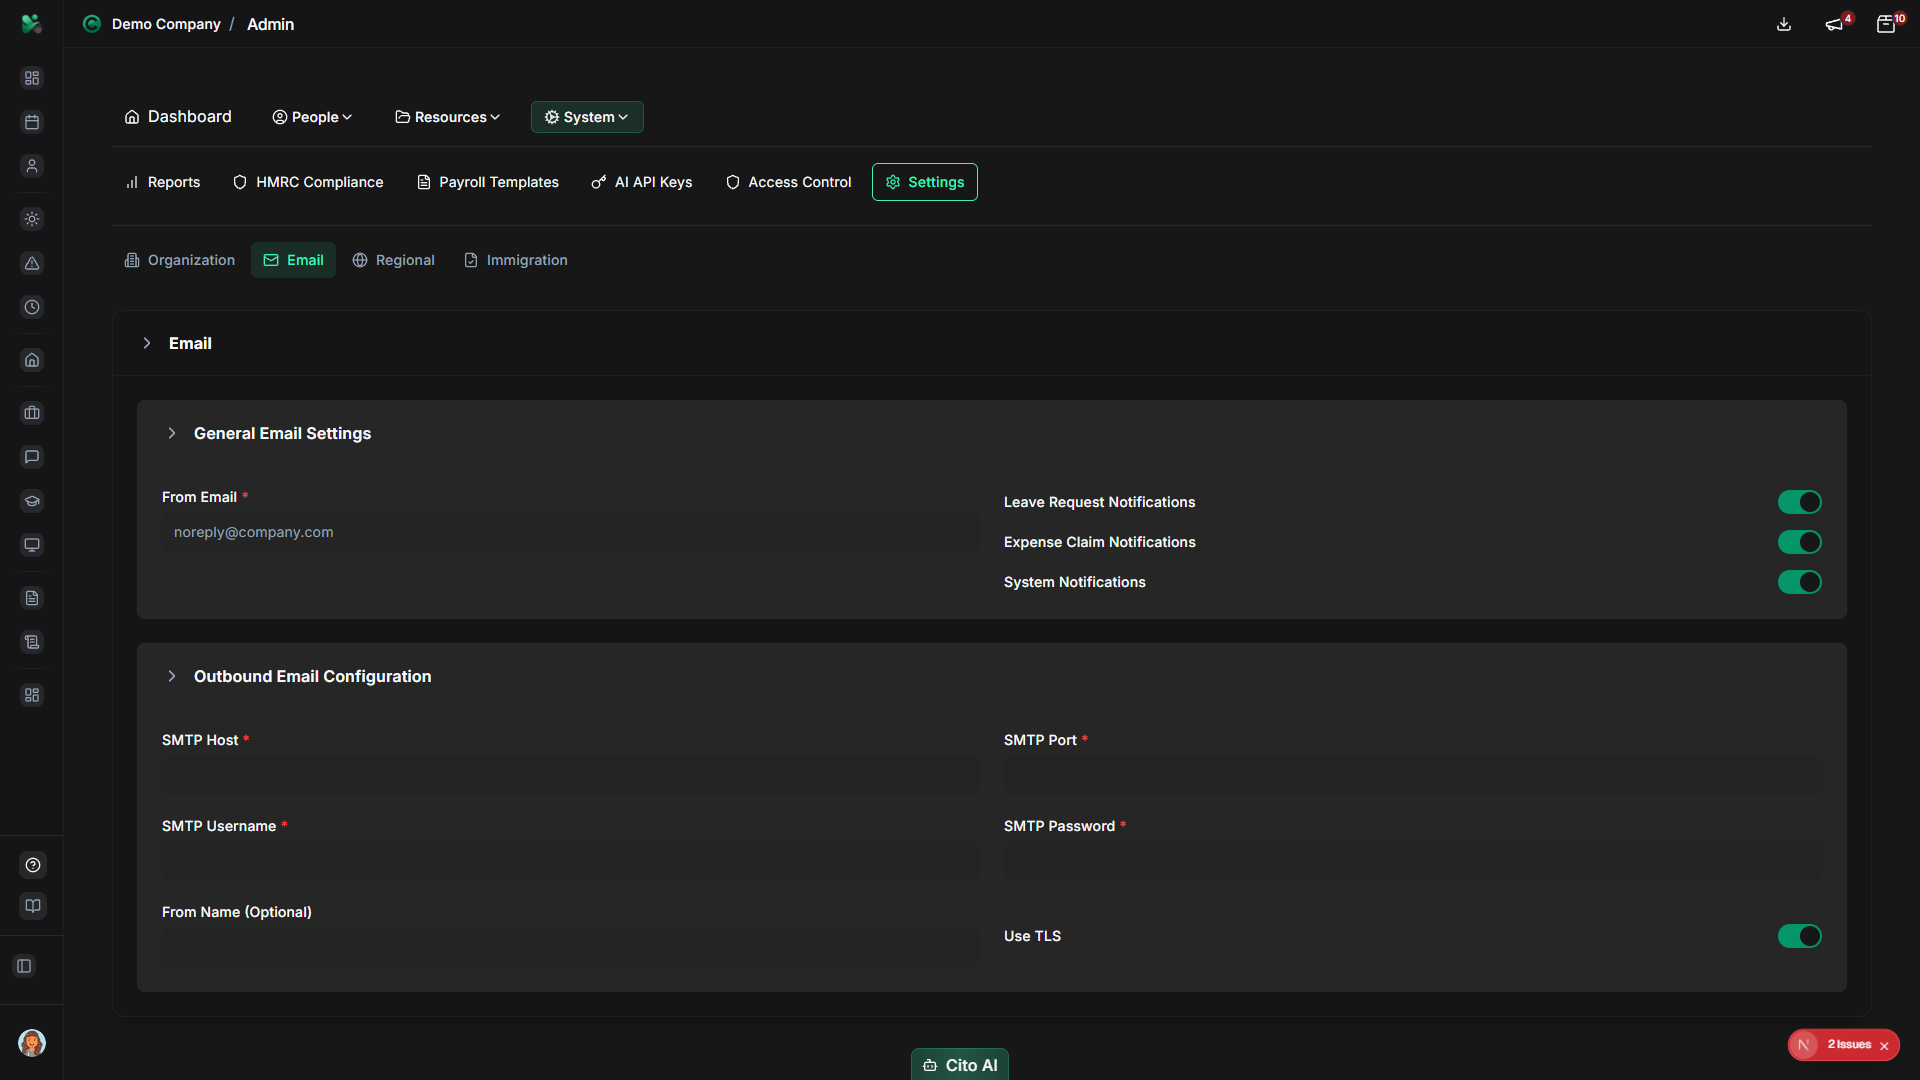Open the book documentation sidebar icon
The image size is (1920, 1080).
(x=32, y=906)
